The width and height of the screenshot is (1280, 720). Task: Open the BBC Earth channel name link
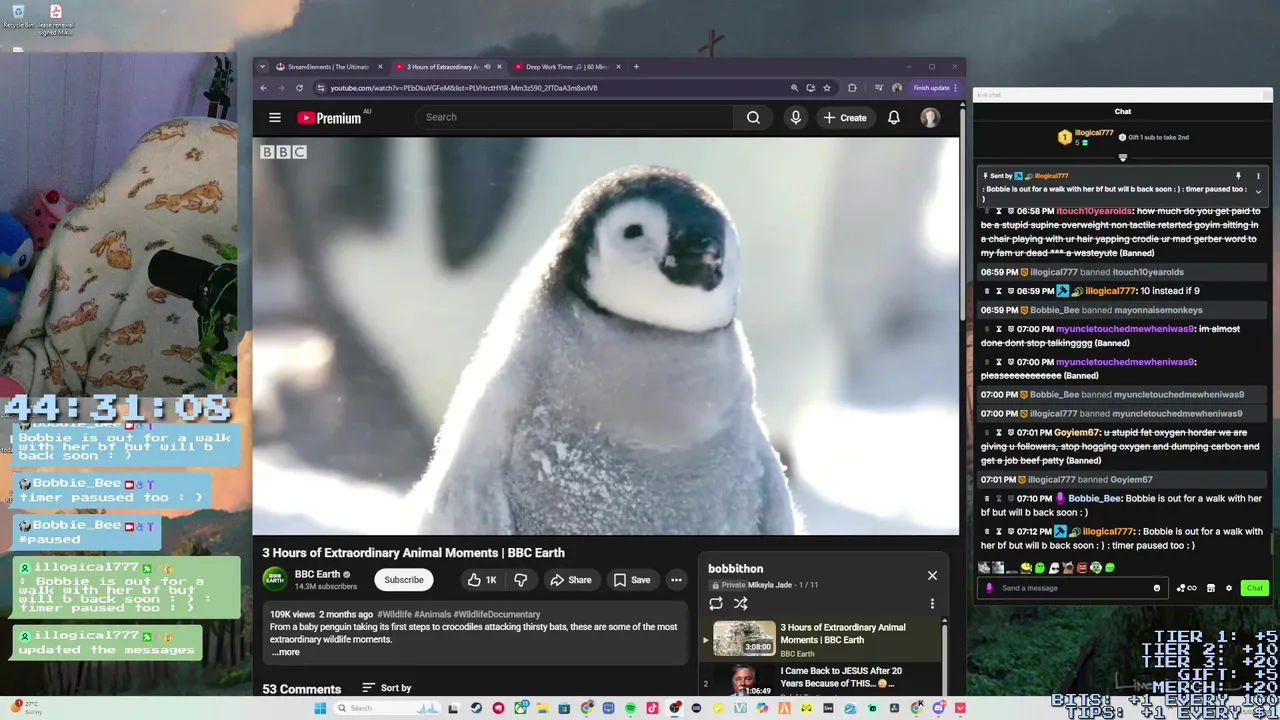pyautogui.click(x=317, y=575)
